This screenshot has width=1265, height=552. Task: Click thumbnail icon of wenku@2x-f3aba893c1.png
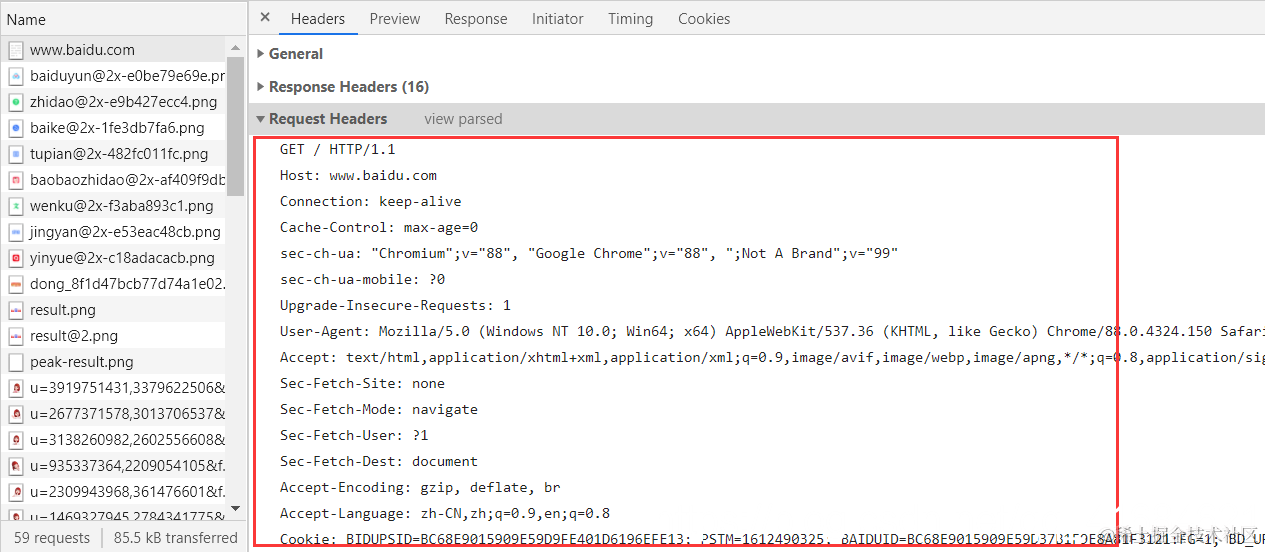click(16, 206)
